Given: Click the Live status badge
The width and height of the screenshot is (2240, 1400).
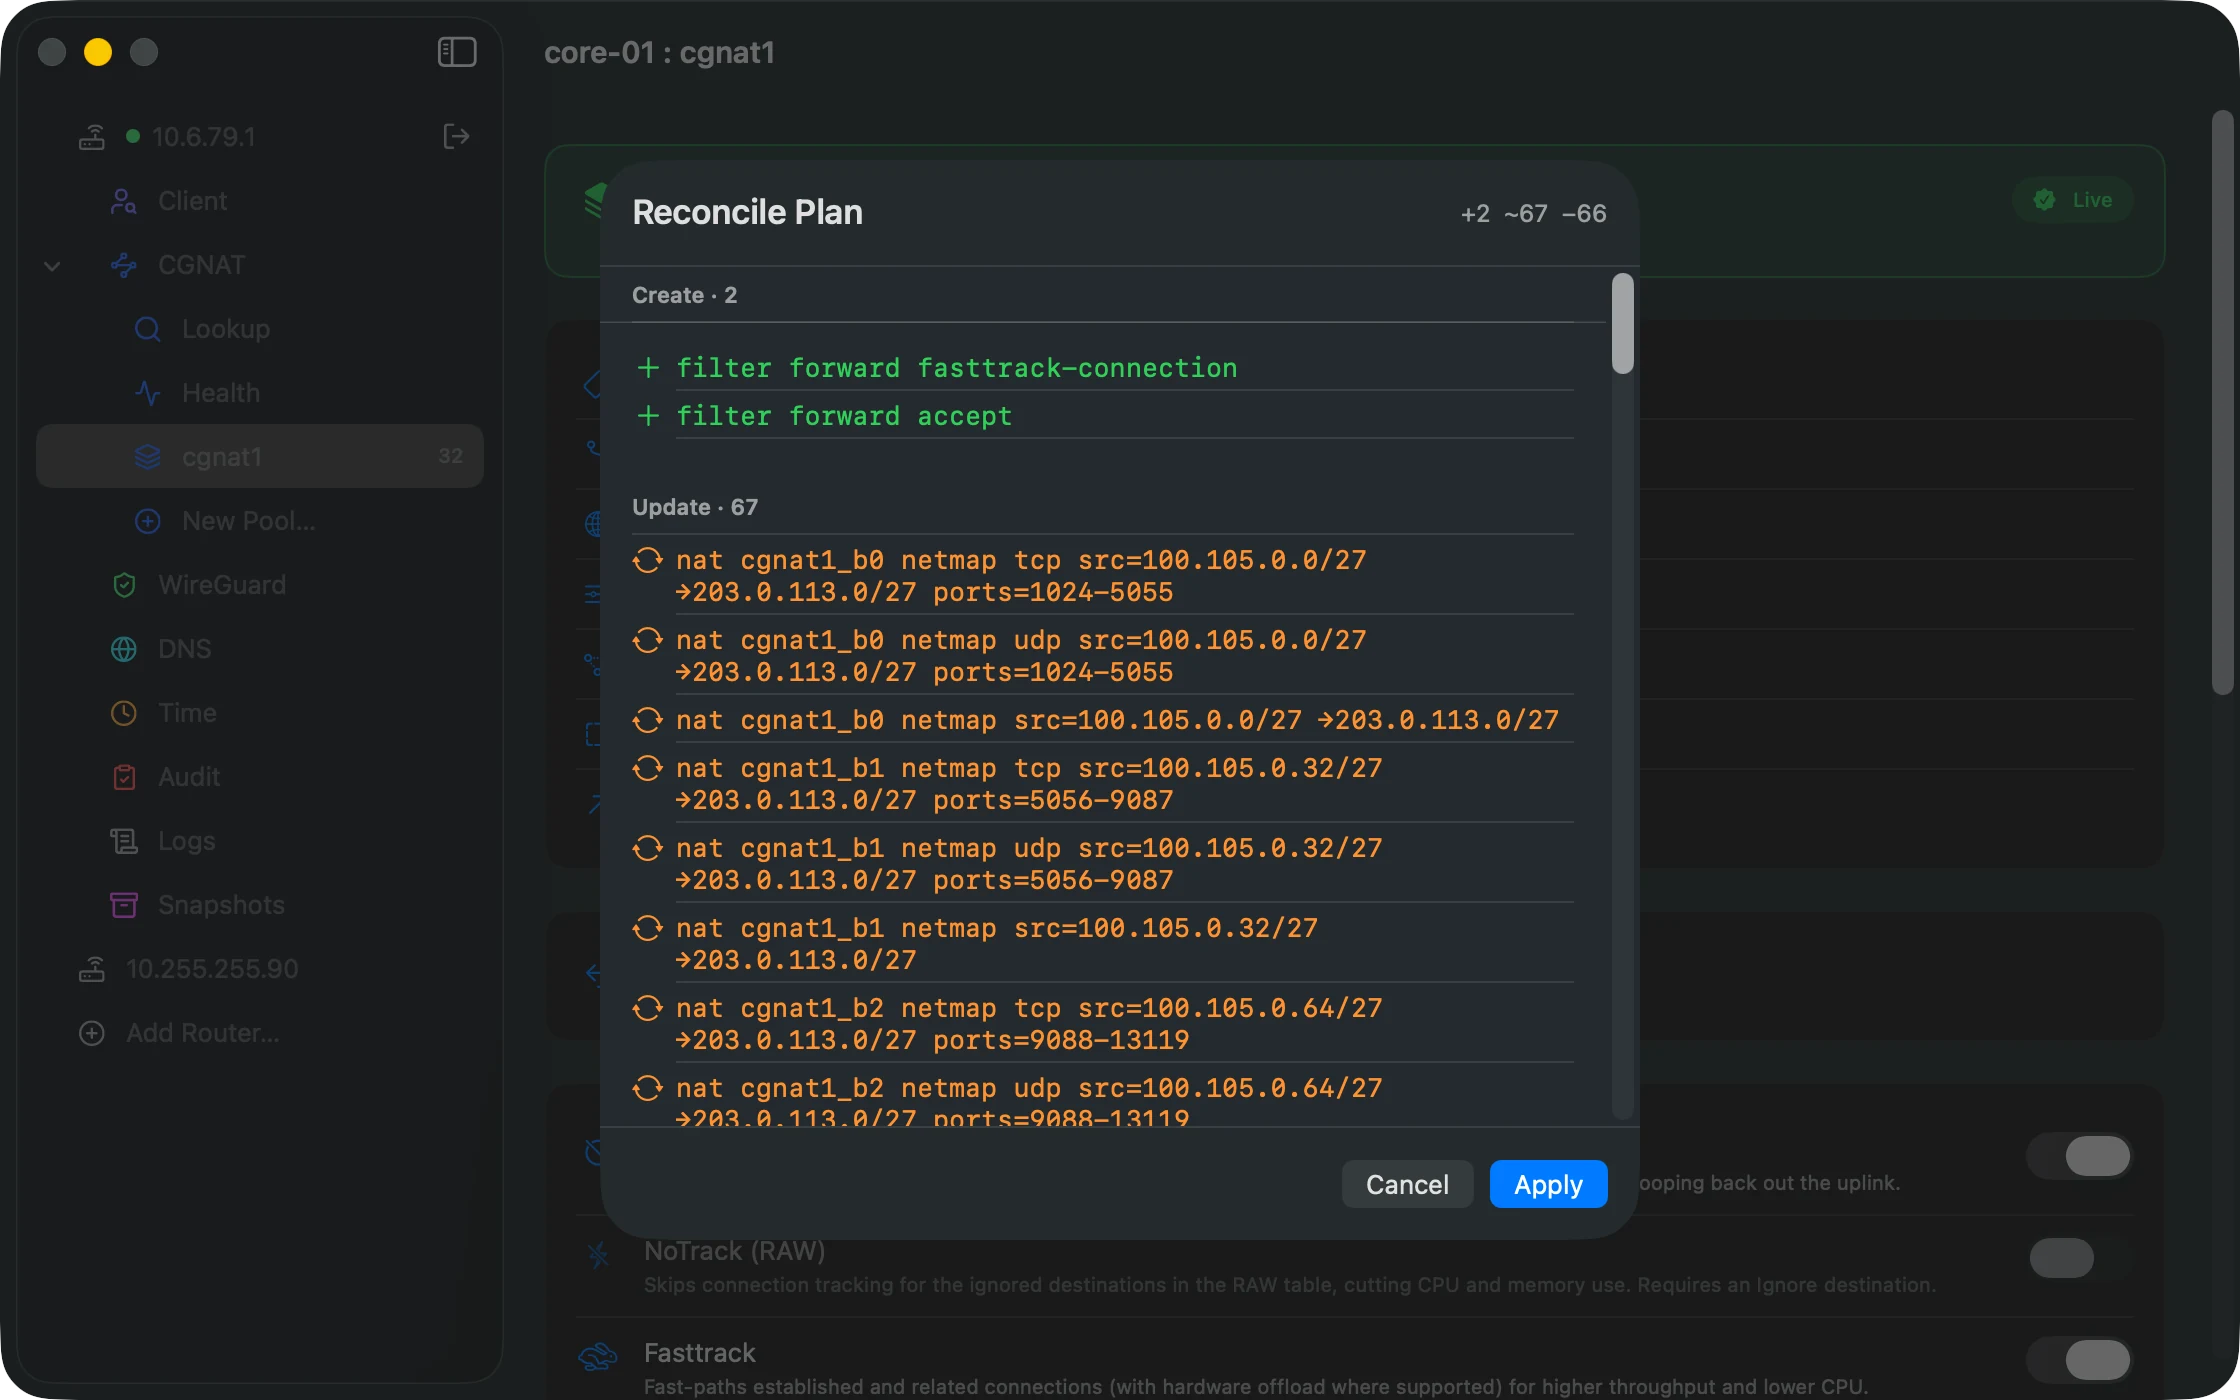Looking at the screenshot, I should 2072,200.
